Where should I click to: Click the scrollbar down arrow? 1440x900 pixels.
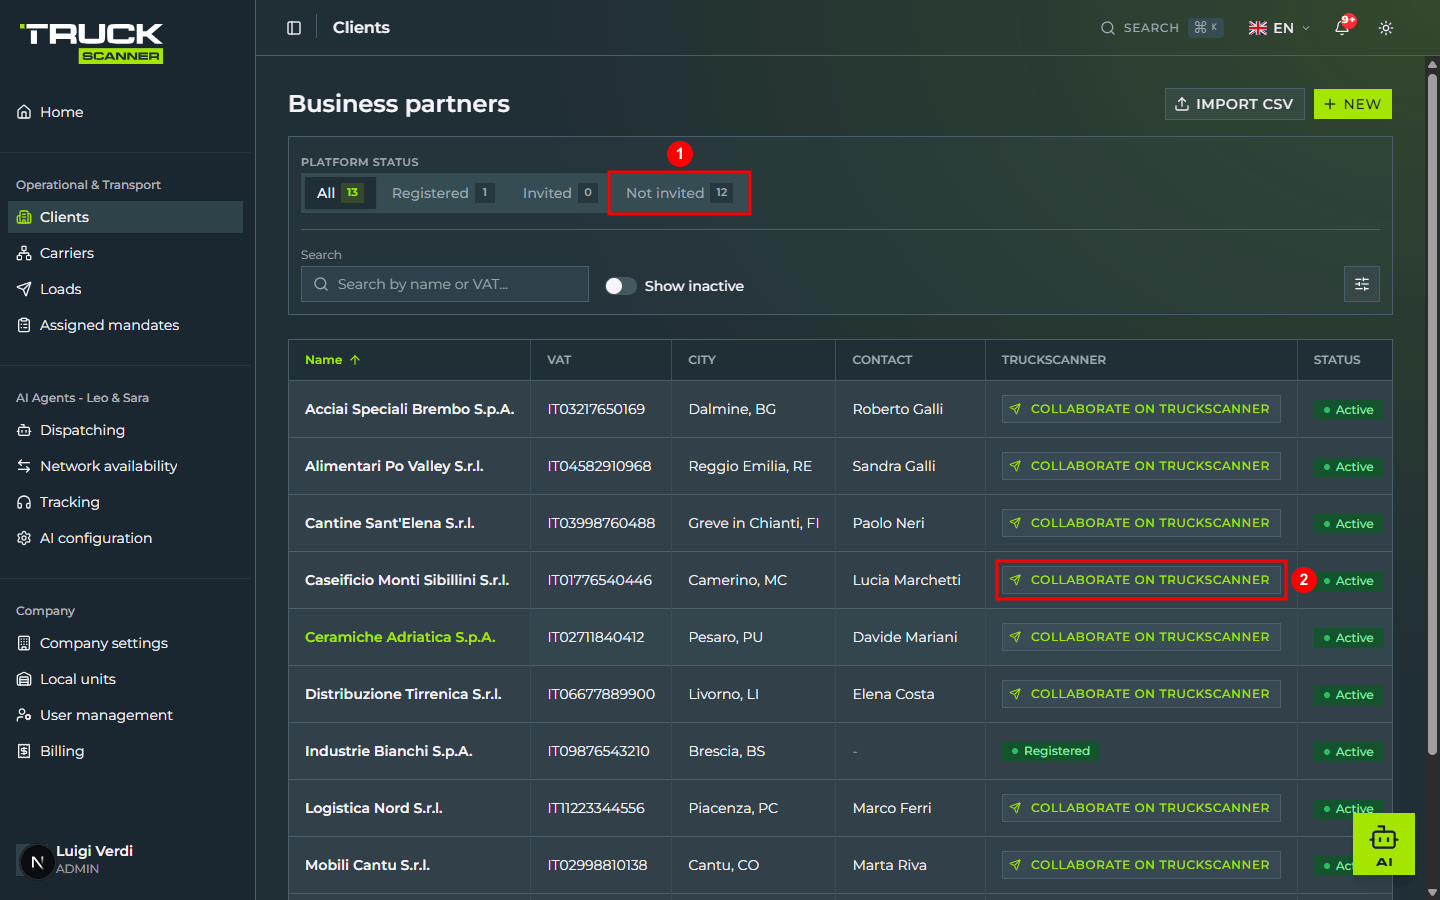[1432, 892]
